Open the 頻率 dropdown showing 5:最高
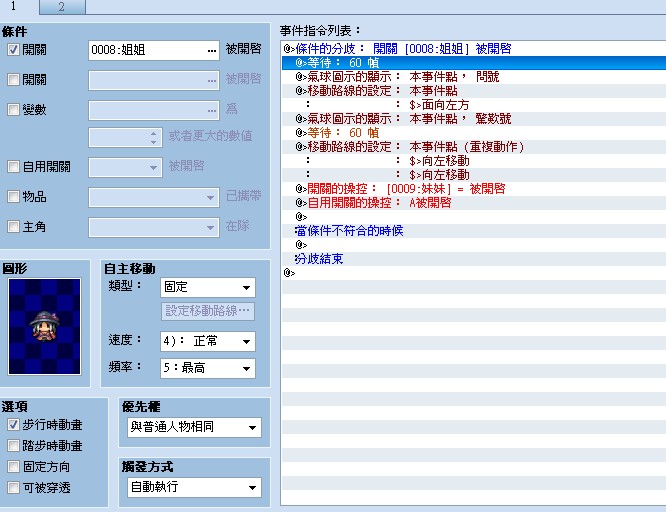Image resolution: width=666 pixels, height=512 pixels. tap(208, 368)
